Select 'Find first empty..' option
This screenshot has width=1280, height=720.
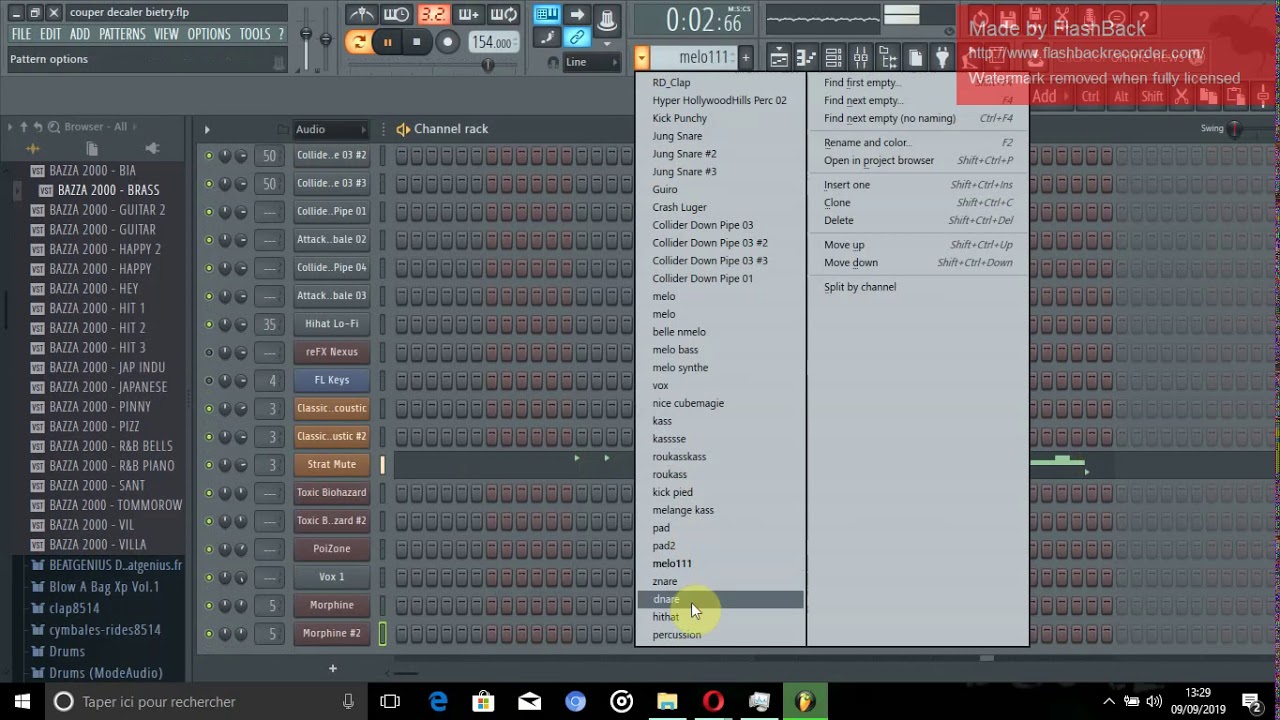[918, 83]
